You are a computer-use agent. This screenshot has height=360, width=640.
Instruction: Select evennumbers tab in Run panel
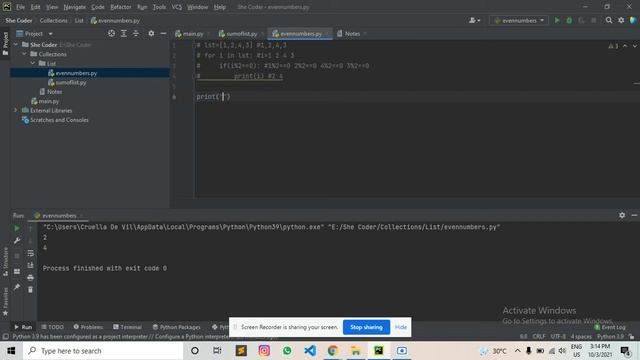(x=59, y=216)
